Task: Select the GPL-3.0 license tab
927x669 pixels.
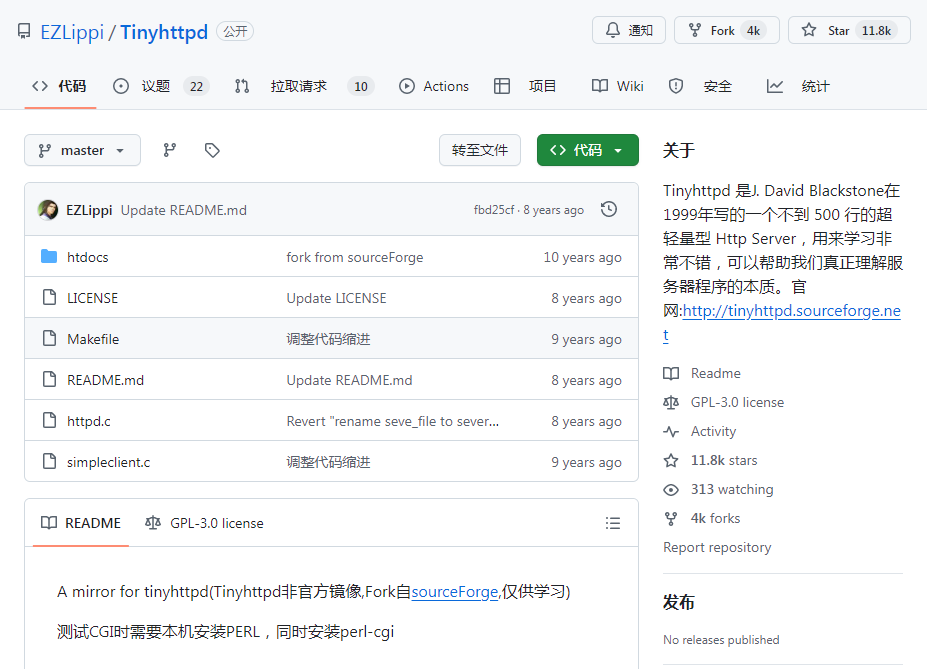Action: [204, 523]
